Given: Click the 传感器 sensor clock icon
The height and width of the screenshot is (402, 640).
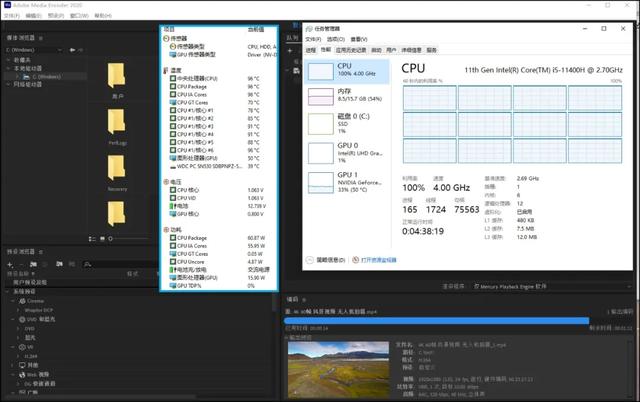Looking at the screenshot, I should [x=166, y=38].
